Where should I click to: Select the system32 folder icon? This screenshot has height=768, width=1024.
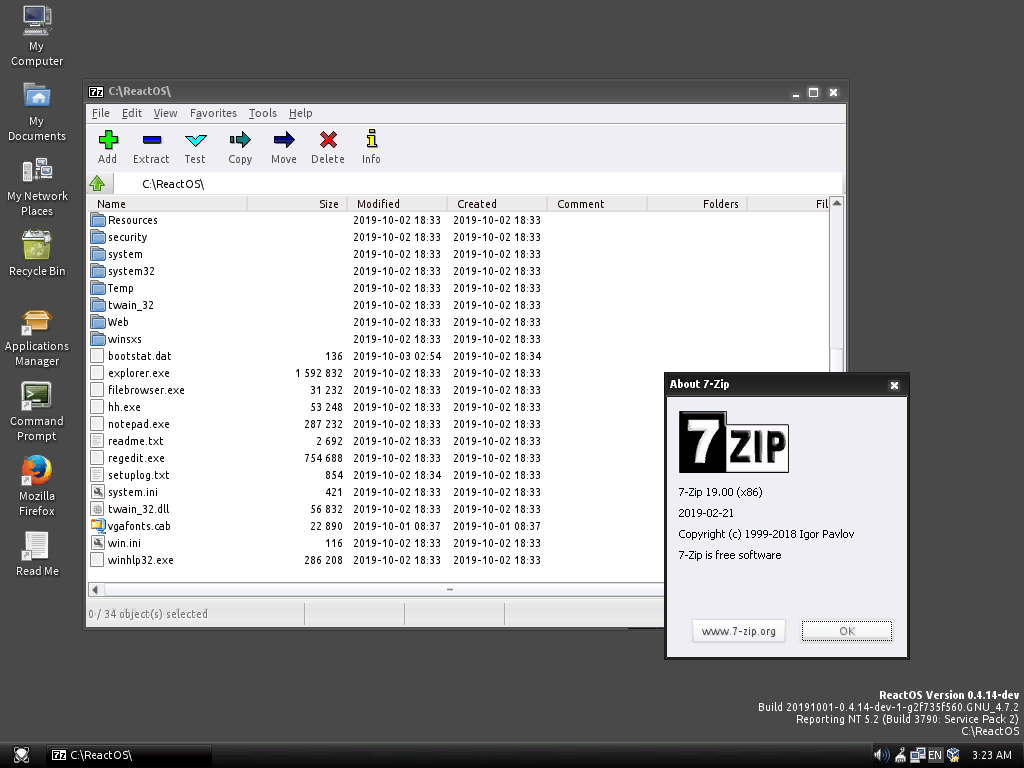pyautogui.click(x=98, y=271)
